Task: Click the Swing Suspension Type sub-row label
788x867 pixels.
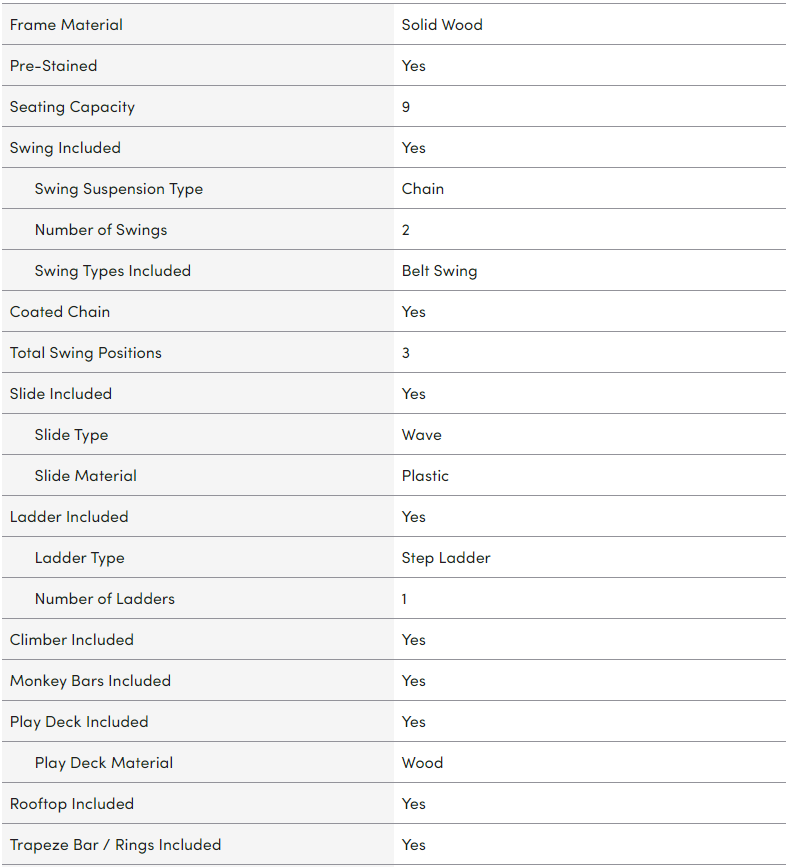Action: [119, 189]
